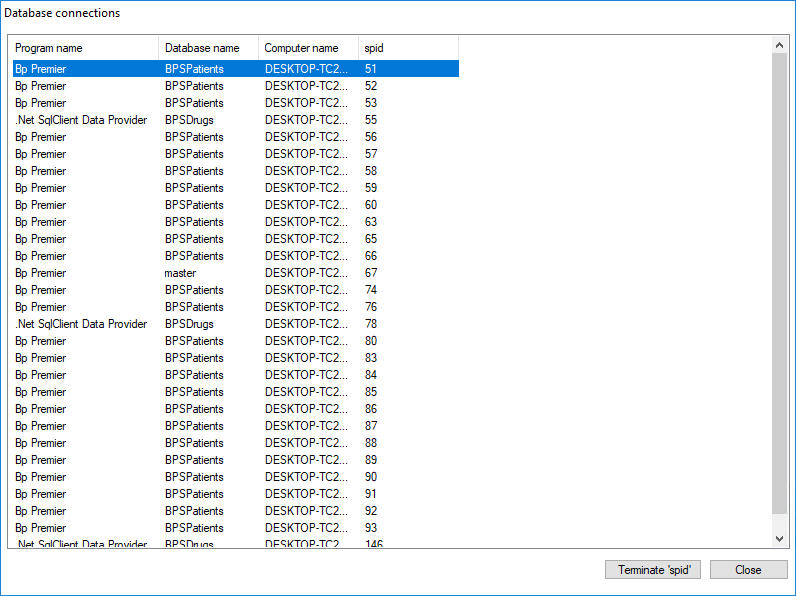Click the Computer name column header
The width and height of the screenshot is (796, 596).
[309, 48]
